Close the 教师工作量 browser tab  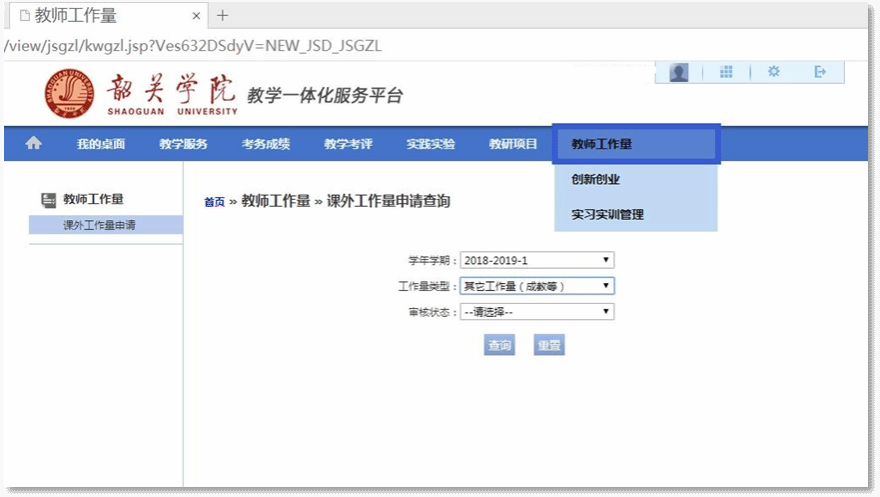196,16
